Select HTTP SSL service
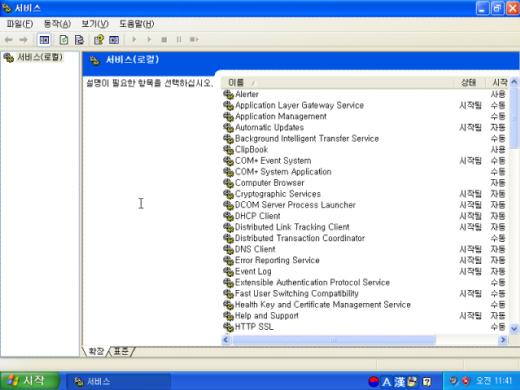Image resolution: width=520 pixels, height=390 pixels. [x=254, y=326]
